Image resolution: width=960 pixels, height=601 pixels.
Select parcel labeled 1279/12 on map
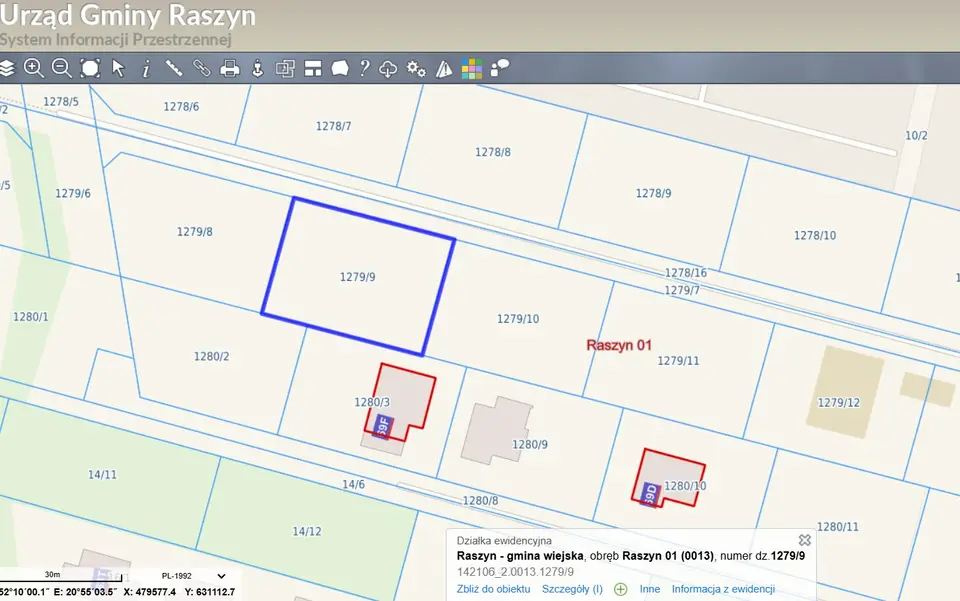tap(839, 403)
